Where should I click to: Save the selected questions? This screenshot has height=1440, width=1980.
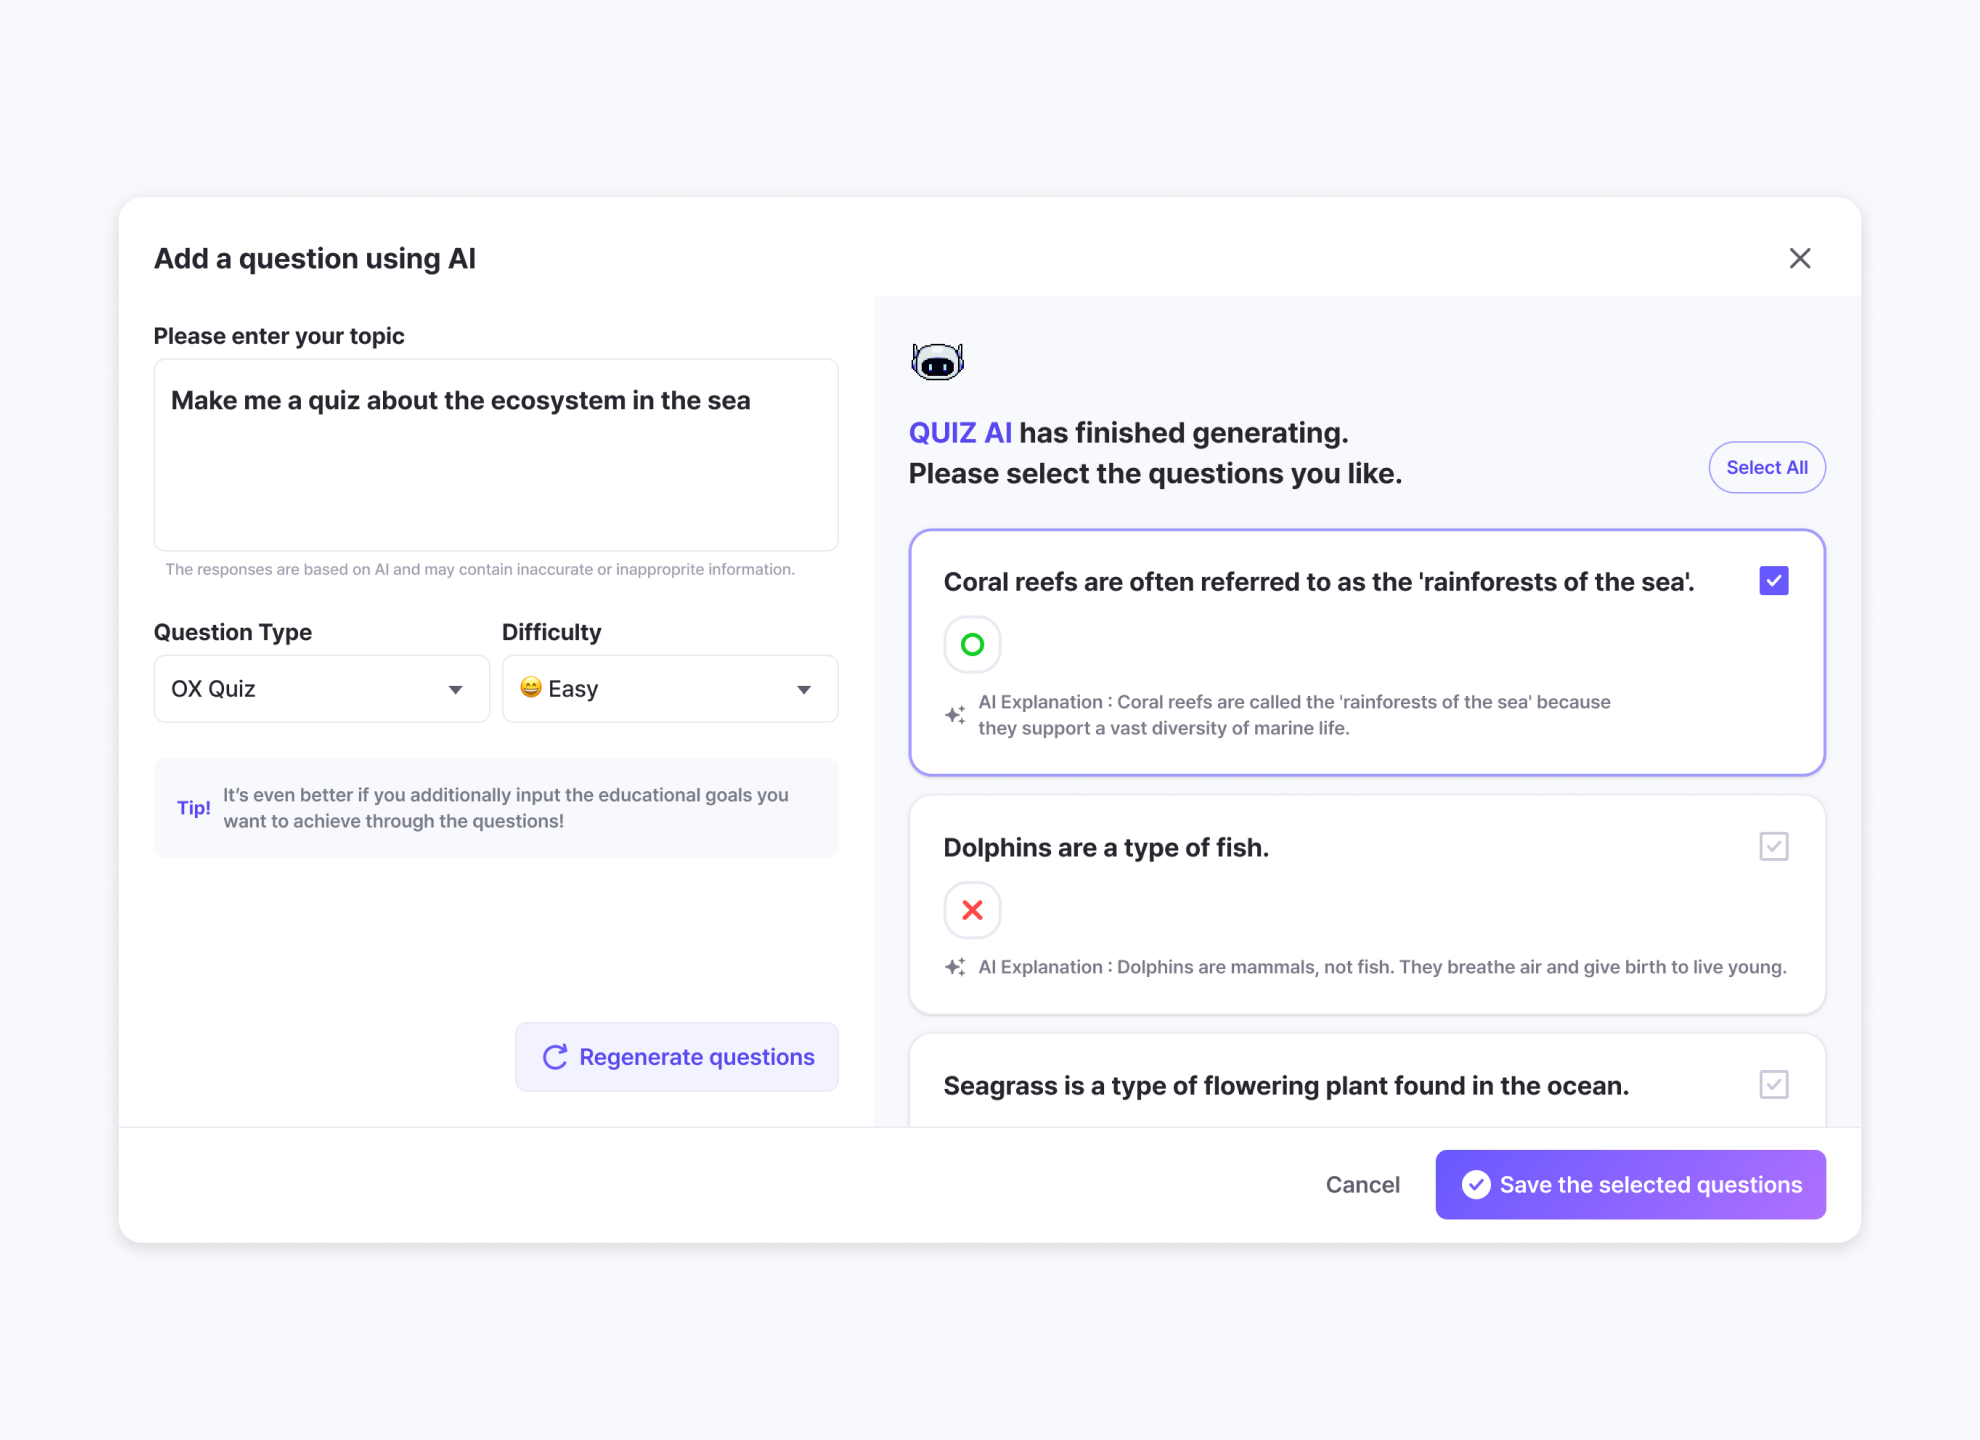1630,1185
